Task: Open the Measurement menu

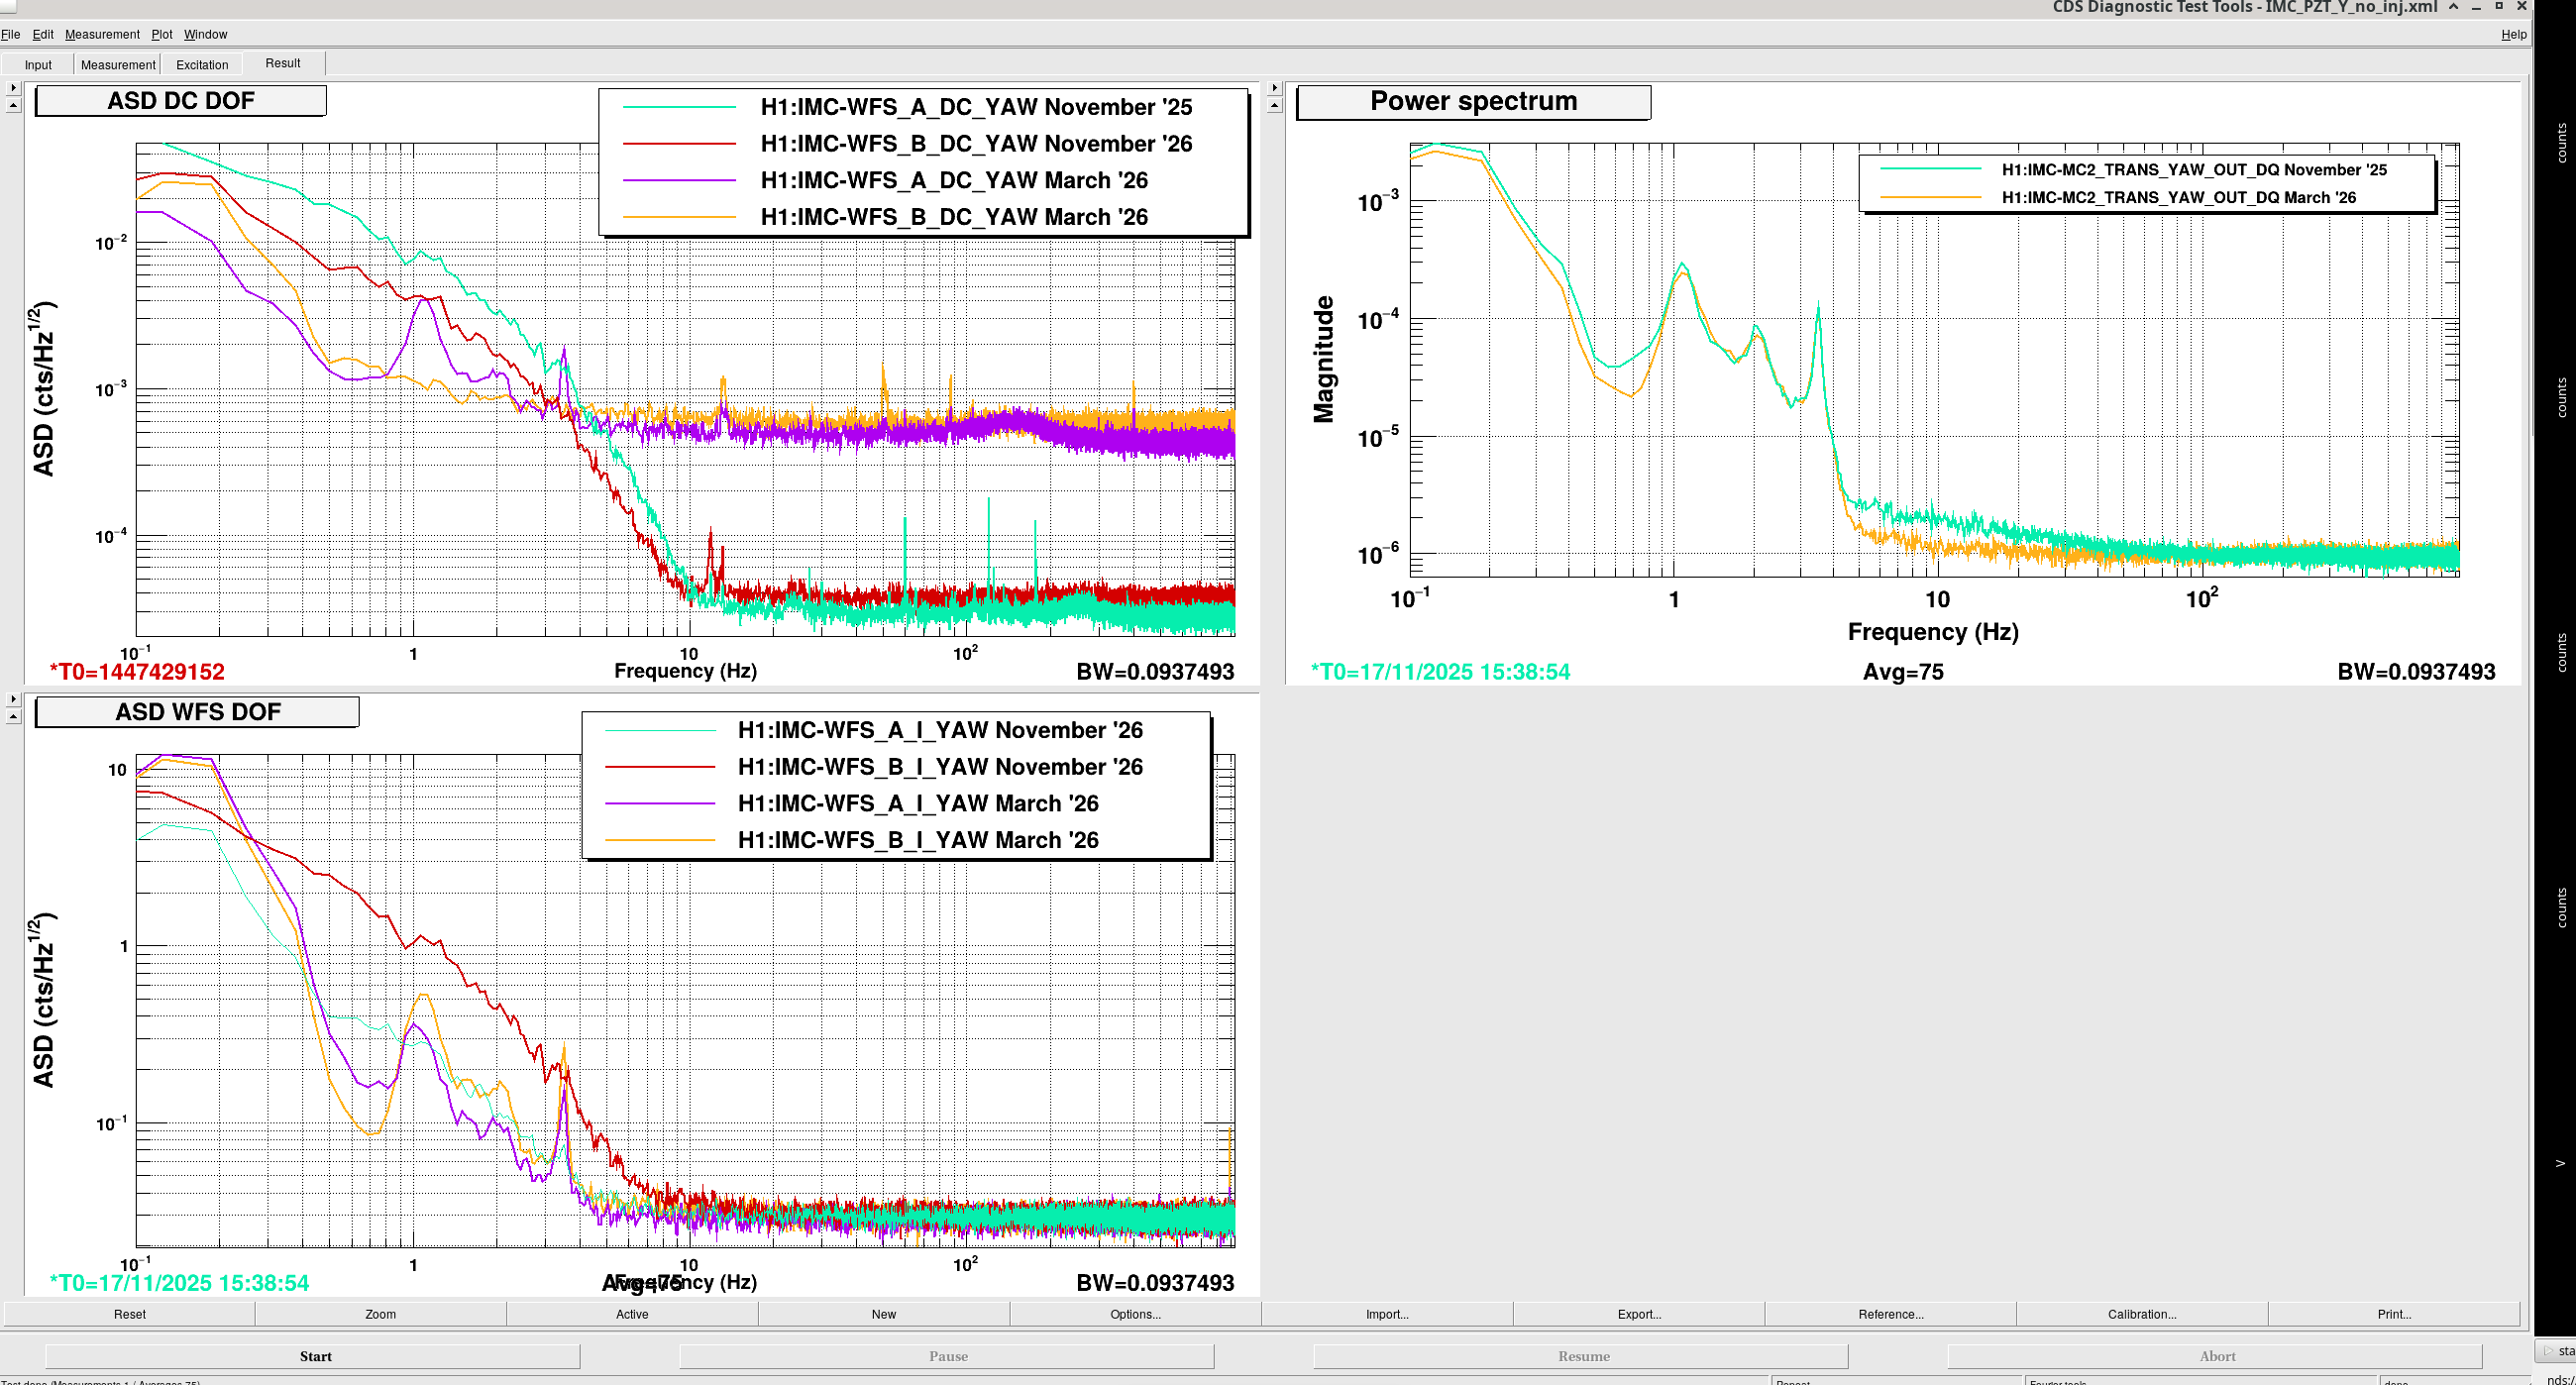Action: click(102, 34)
